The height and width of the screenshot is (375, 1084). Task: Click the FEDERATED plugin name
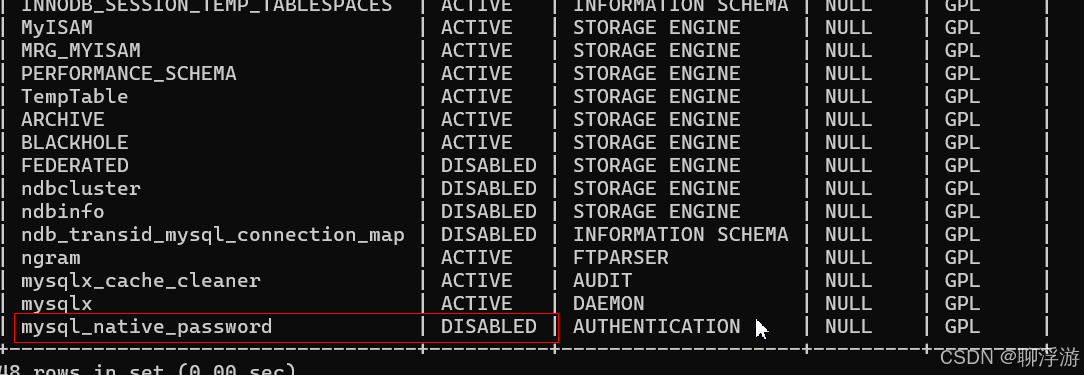tap(75, 165)
